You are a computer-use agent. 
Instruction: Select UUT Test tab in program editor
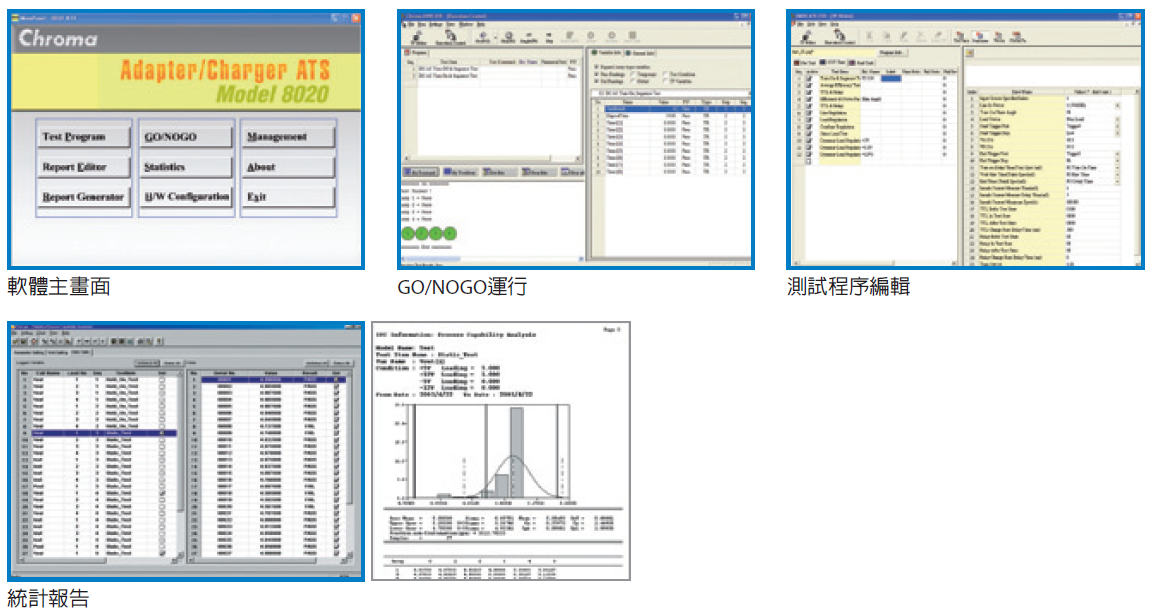click(832, 63)
